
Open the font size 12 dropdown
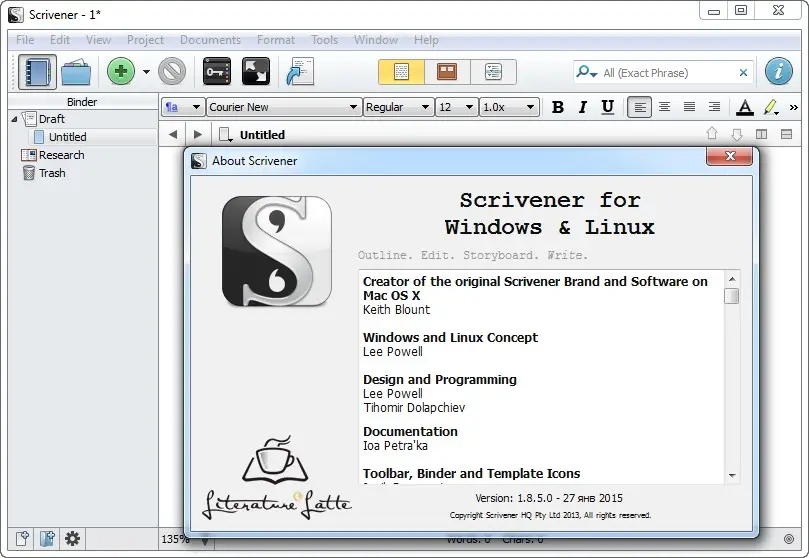[x=456, y=107]
